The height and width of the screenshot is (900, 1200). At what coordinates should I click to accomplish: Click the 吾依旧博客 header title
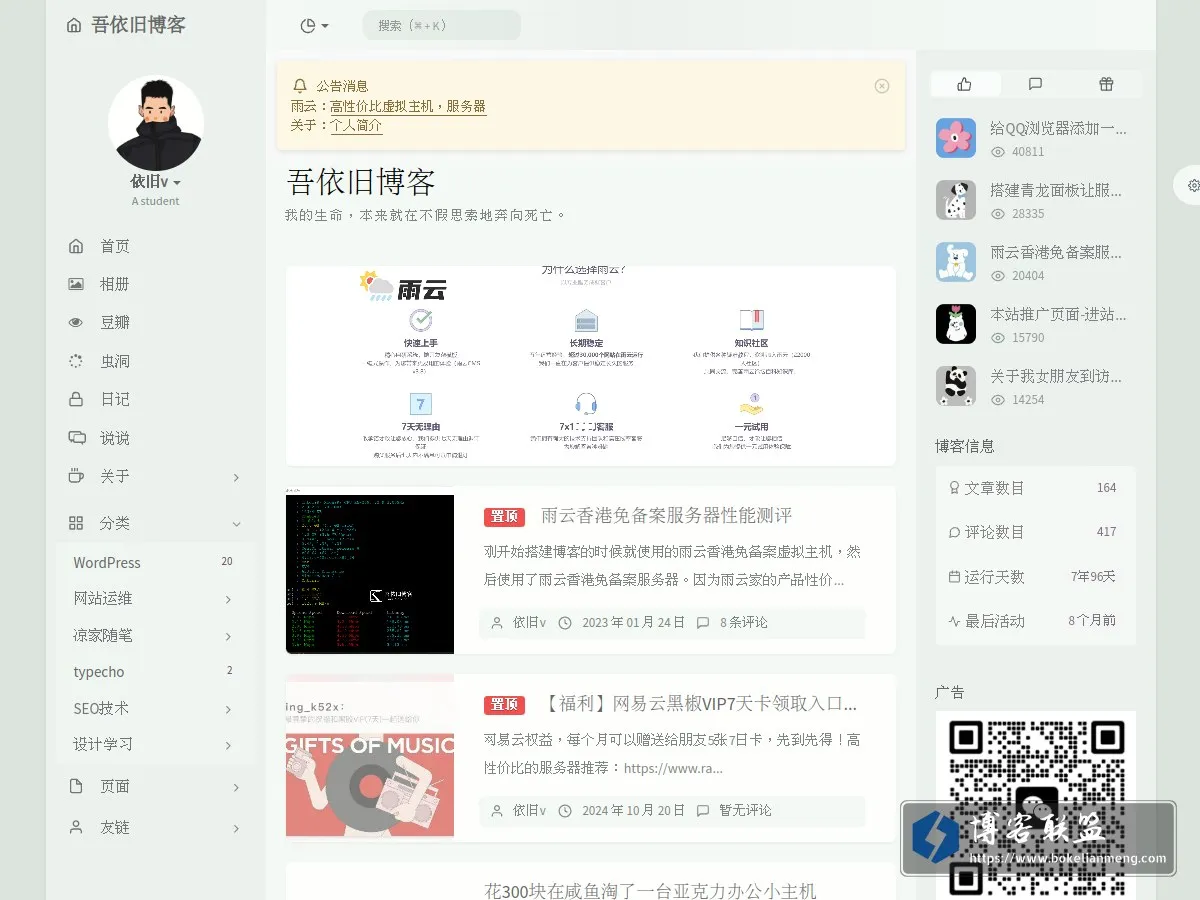click(139, 25)
